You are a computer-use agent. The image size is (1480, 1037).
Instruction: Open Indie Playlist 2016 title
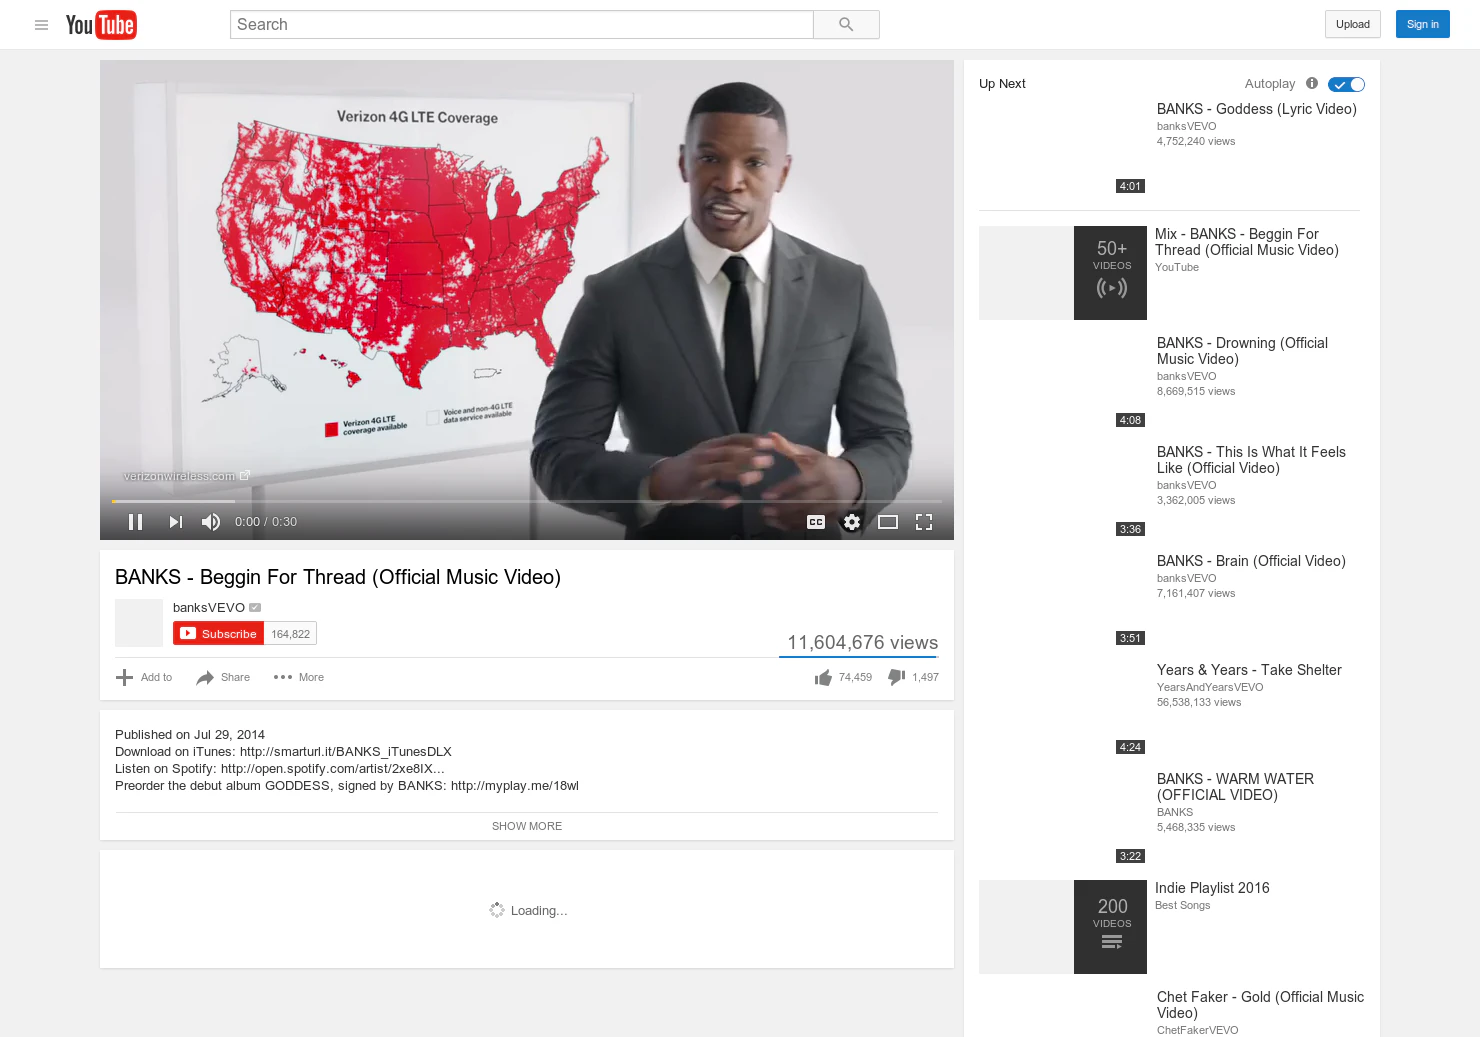1212,888
